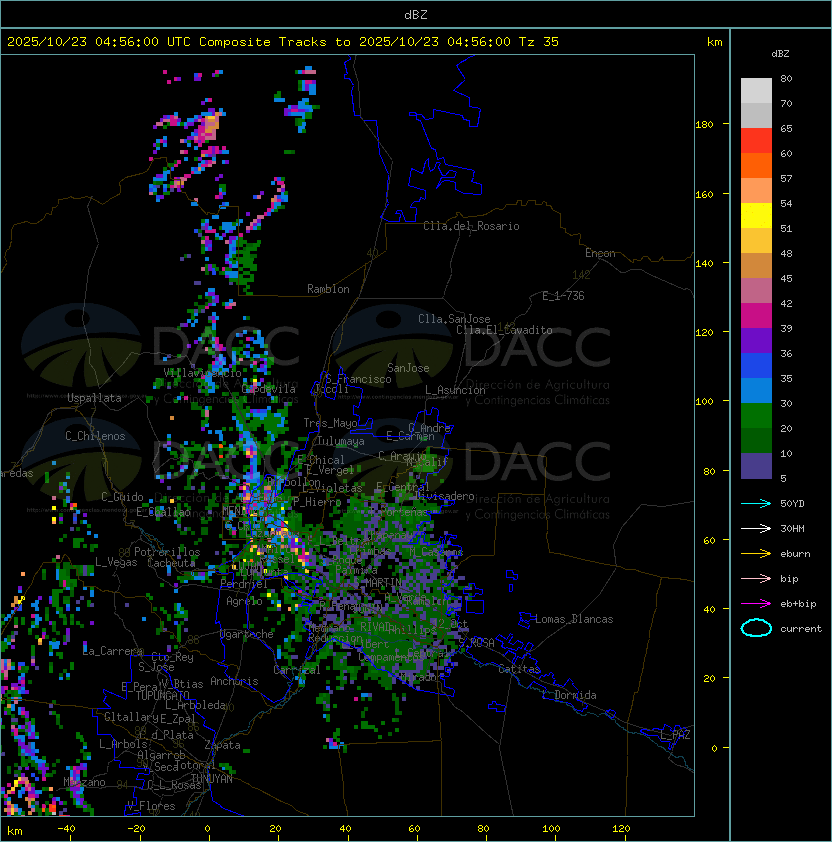The width and height of the screenshot is (832, 842).
Task: Click the 'L_Vegas' map label
Action: coord(116,562)
